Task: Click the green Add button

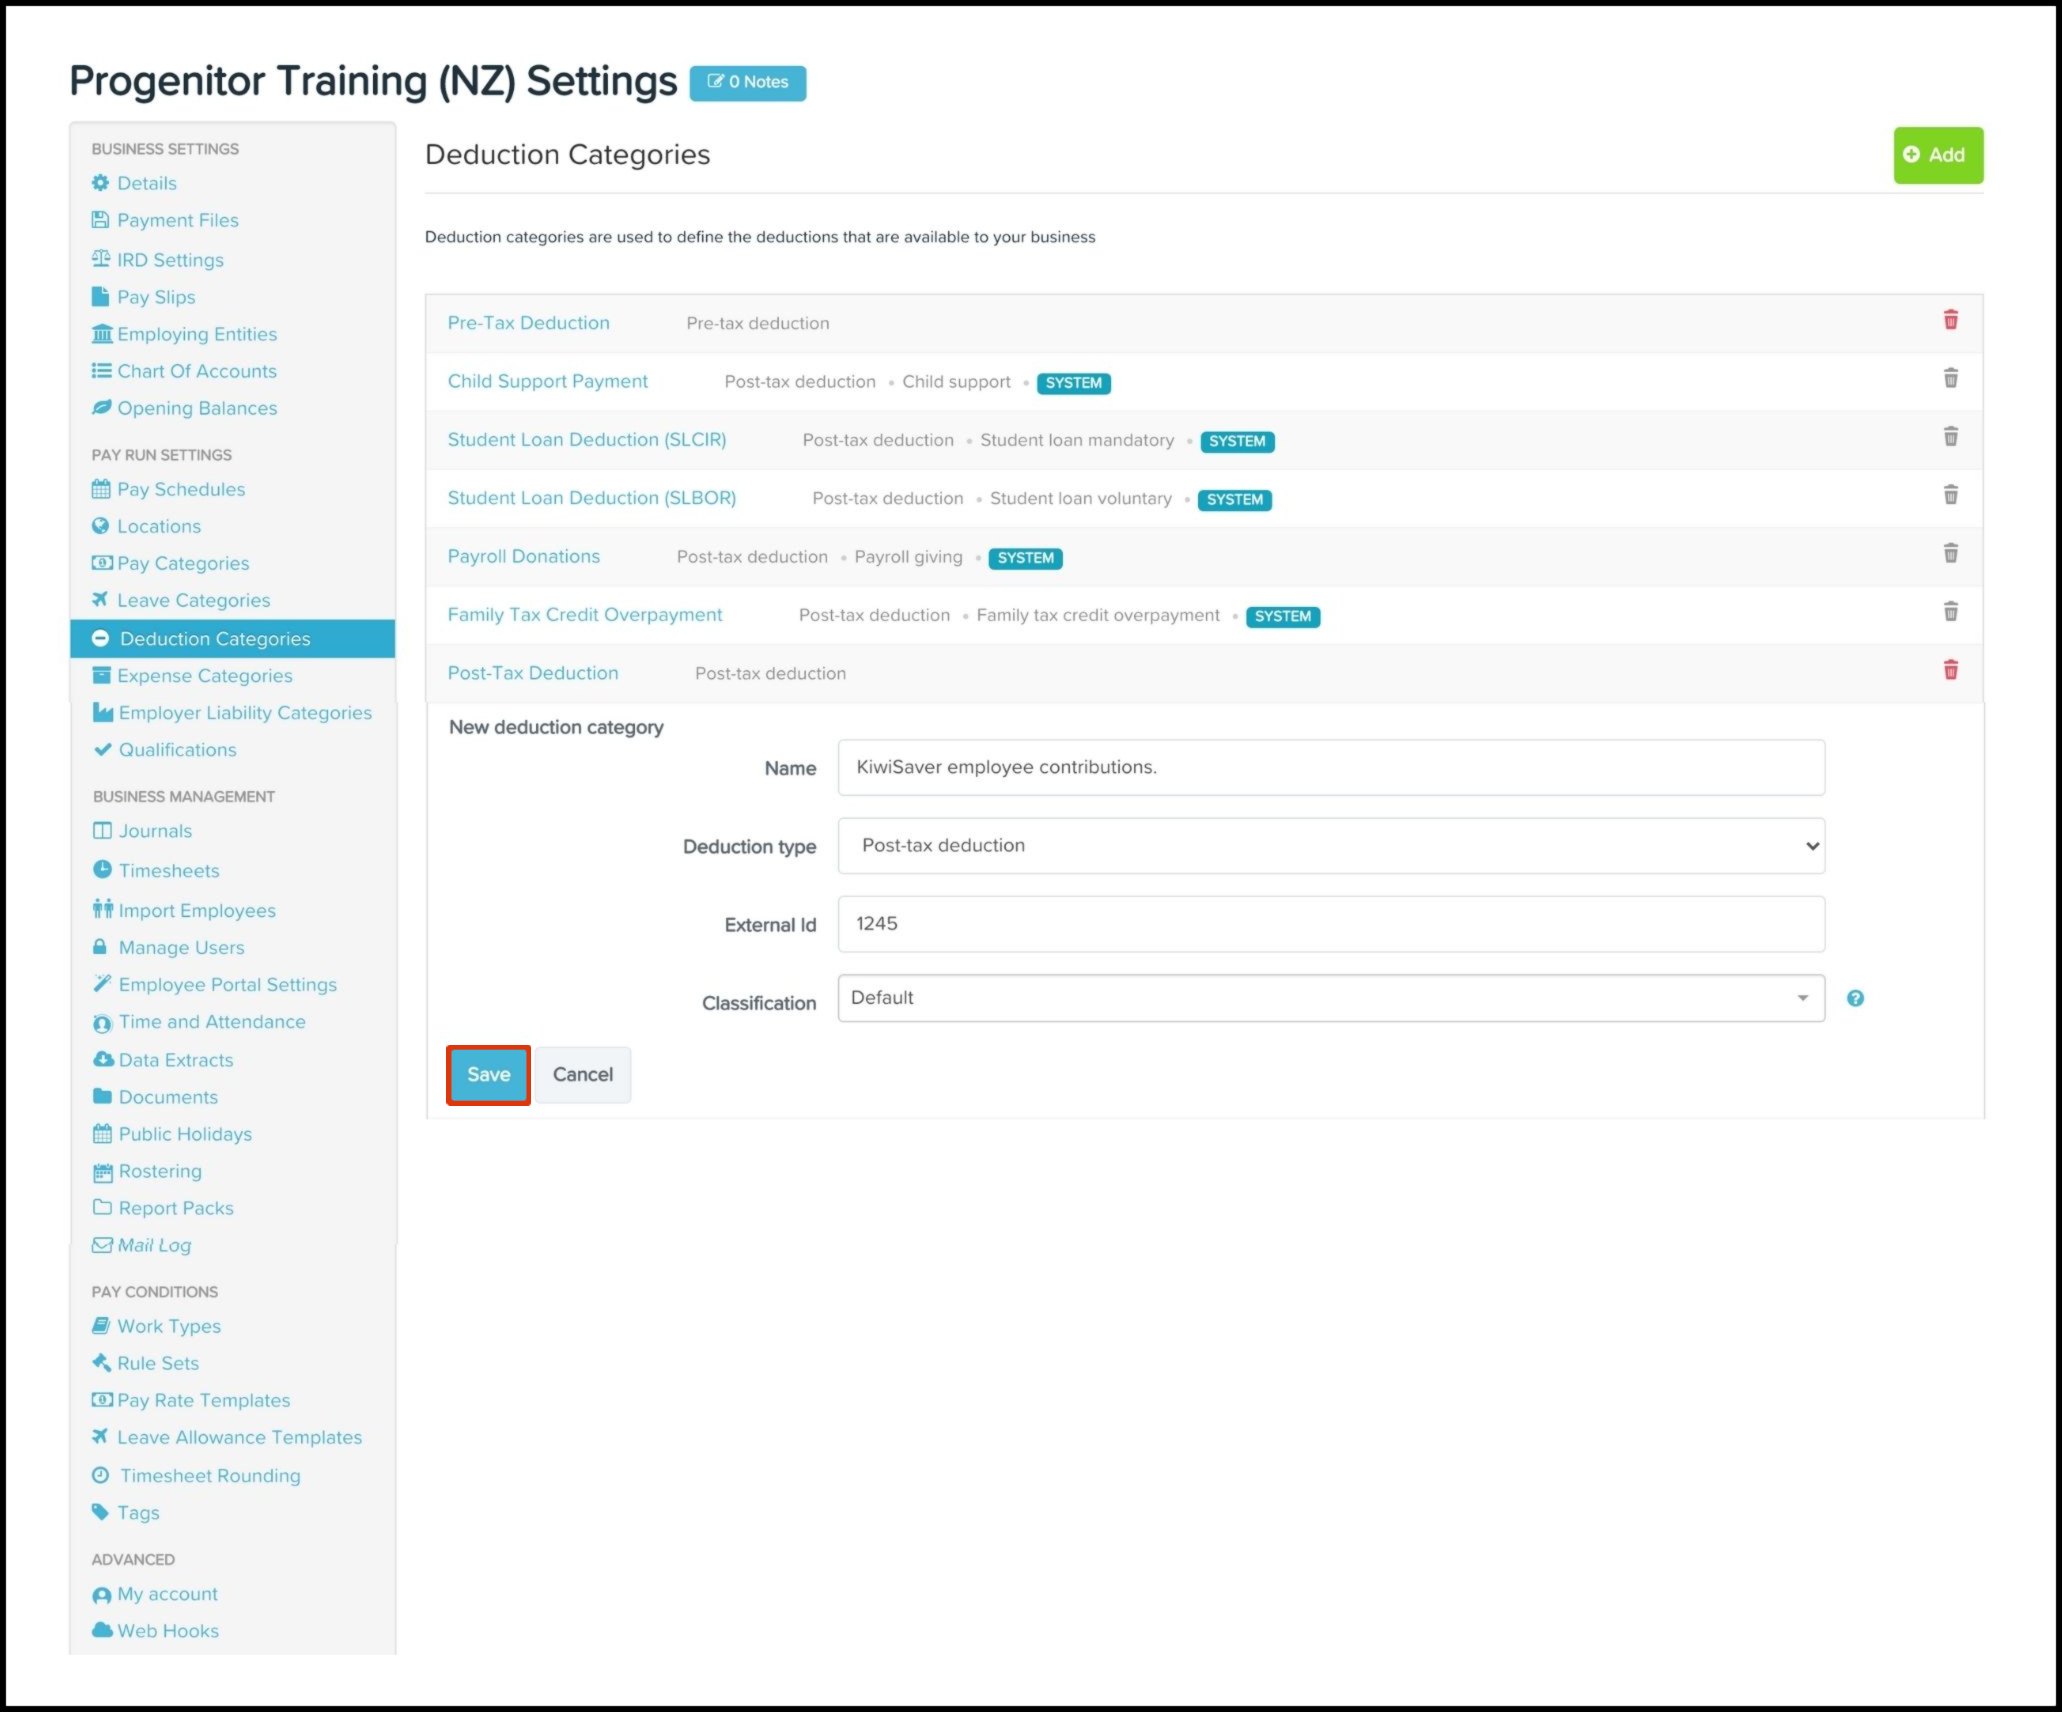Action: point(1937,155)
